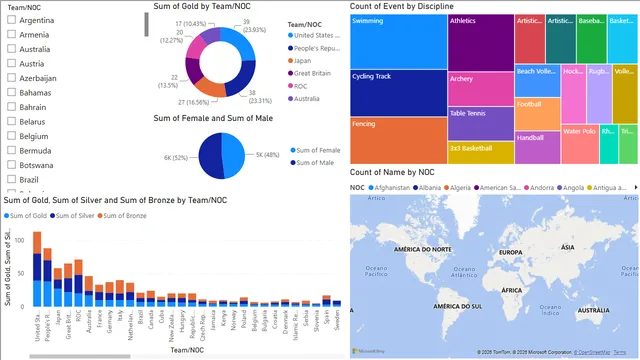Click Sum of Gold legend entry

pyautogui.click(x=25, y=216)
